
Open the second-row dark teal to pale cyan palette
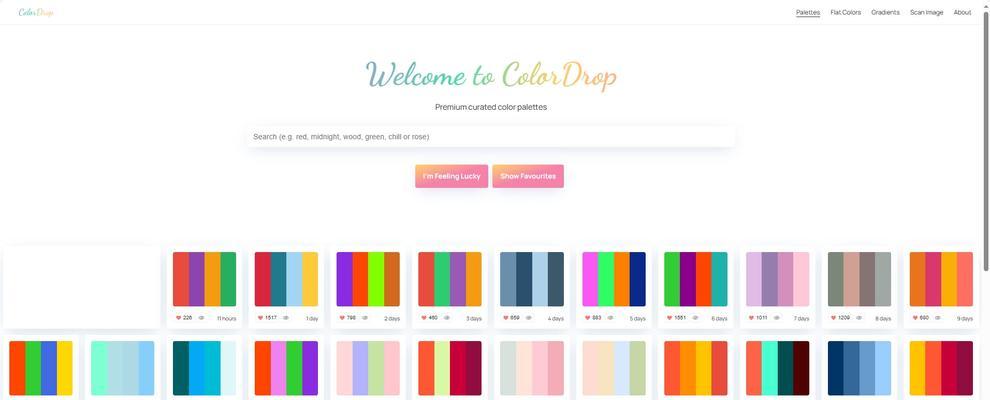[205, 368]
